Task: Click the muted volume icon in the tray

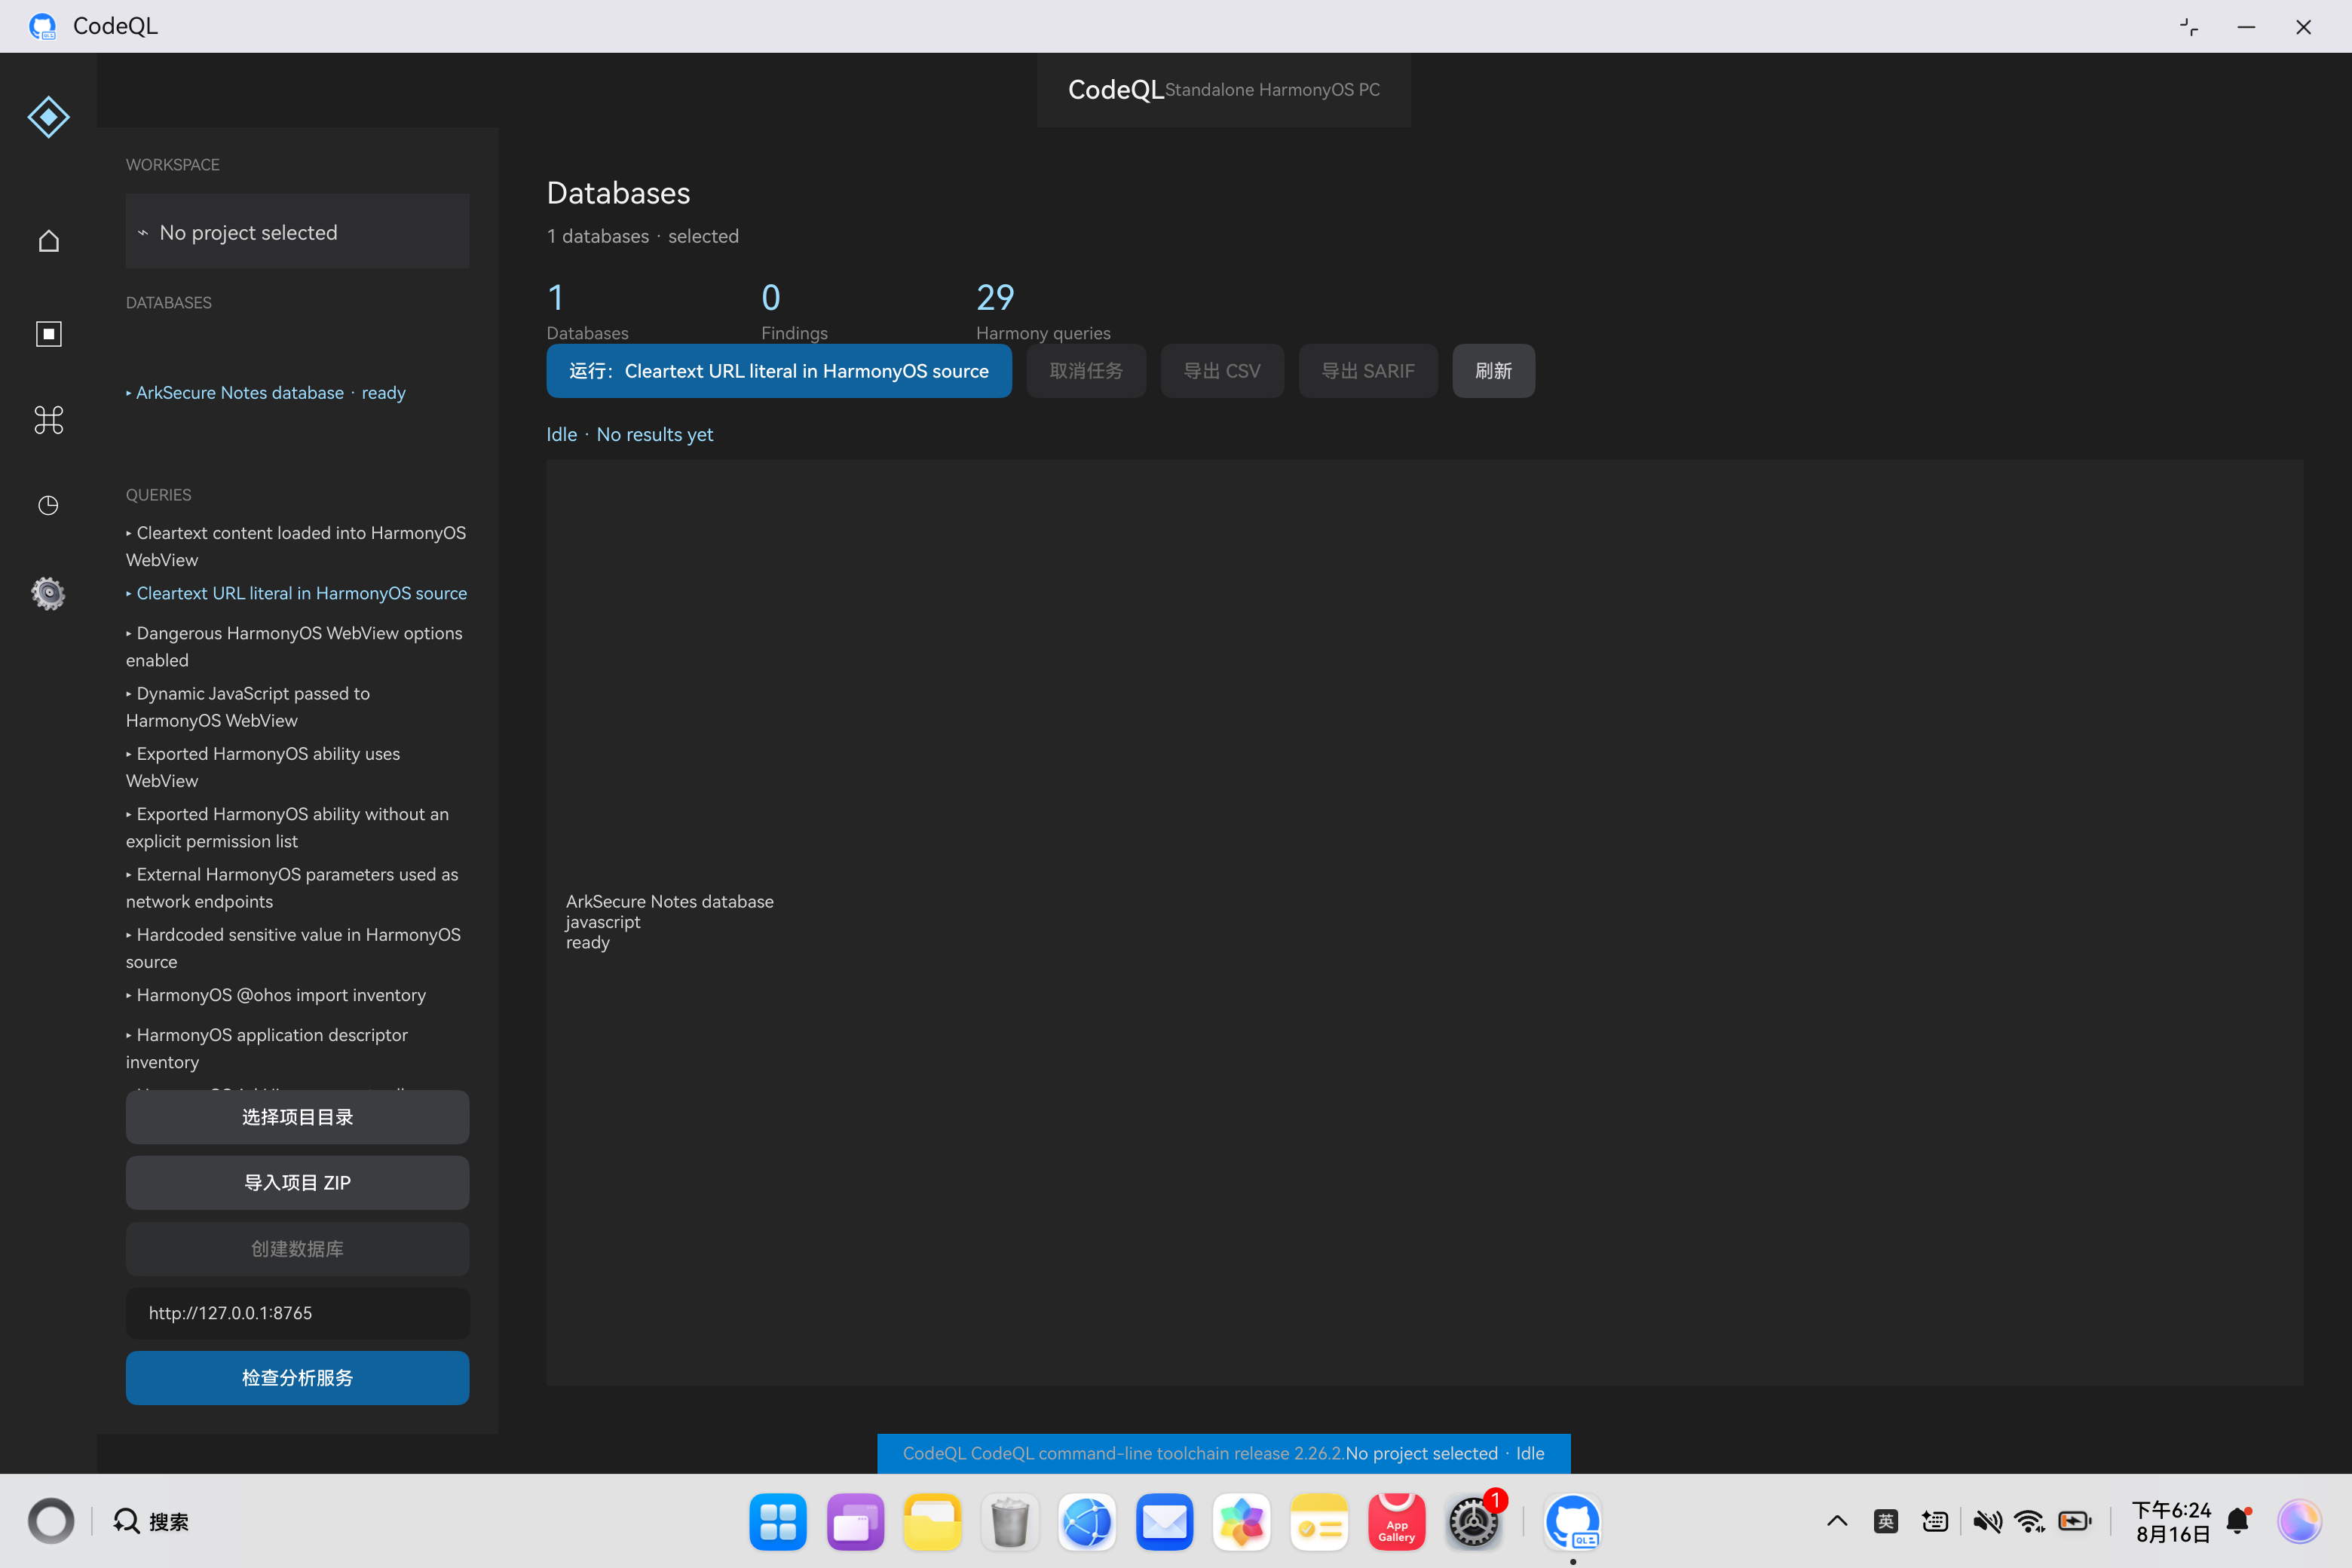Action: click(x=1987, y=1522)
